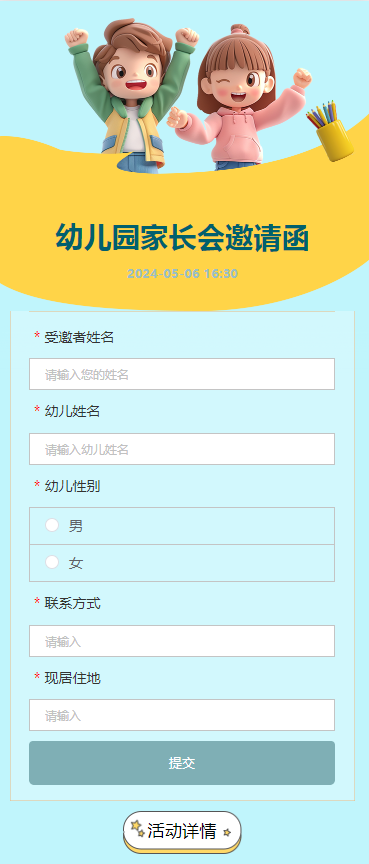Click the 幼儿园家长会邀请函 title
The image size is (369, 864).
point(182,238)
